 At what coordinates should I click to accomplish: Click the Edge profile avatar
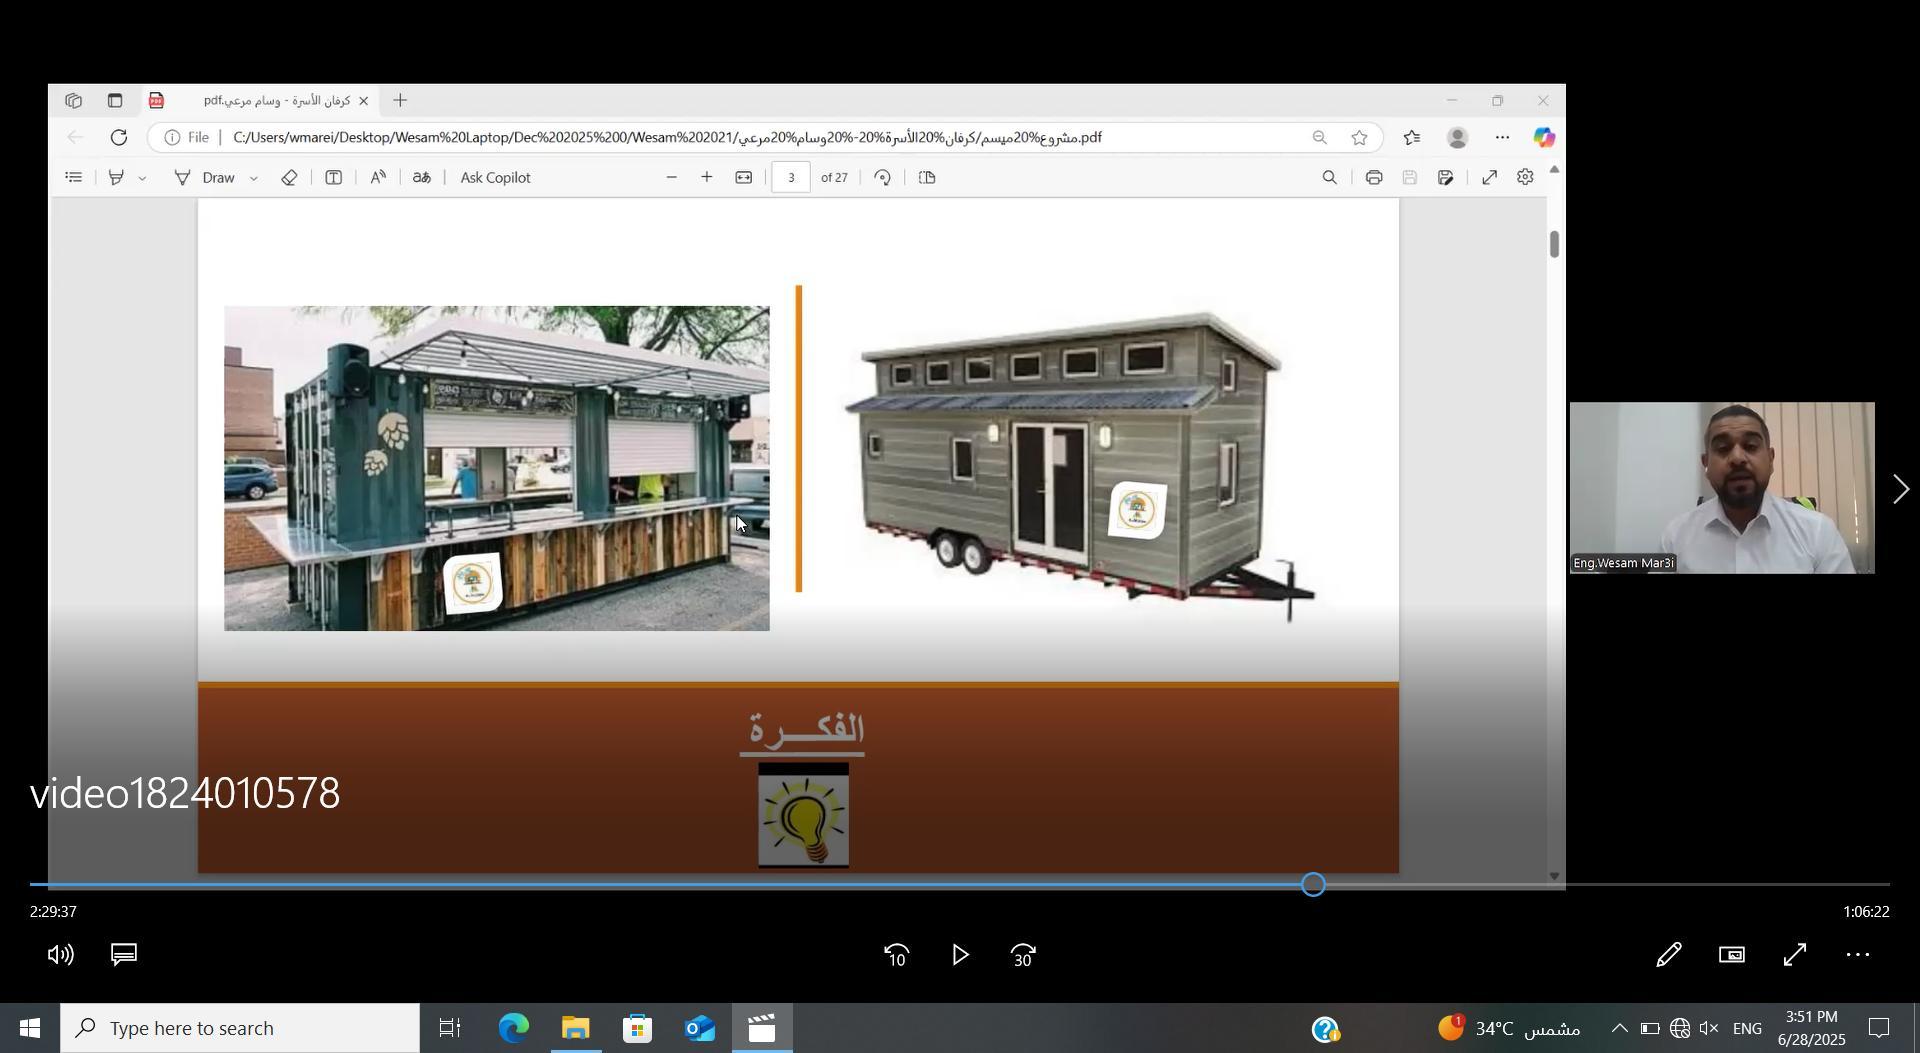click(x=1458, y=138)
